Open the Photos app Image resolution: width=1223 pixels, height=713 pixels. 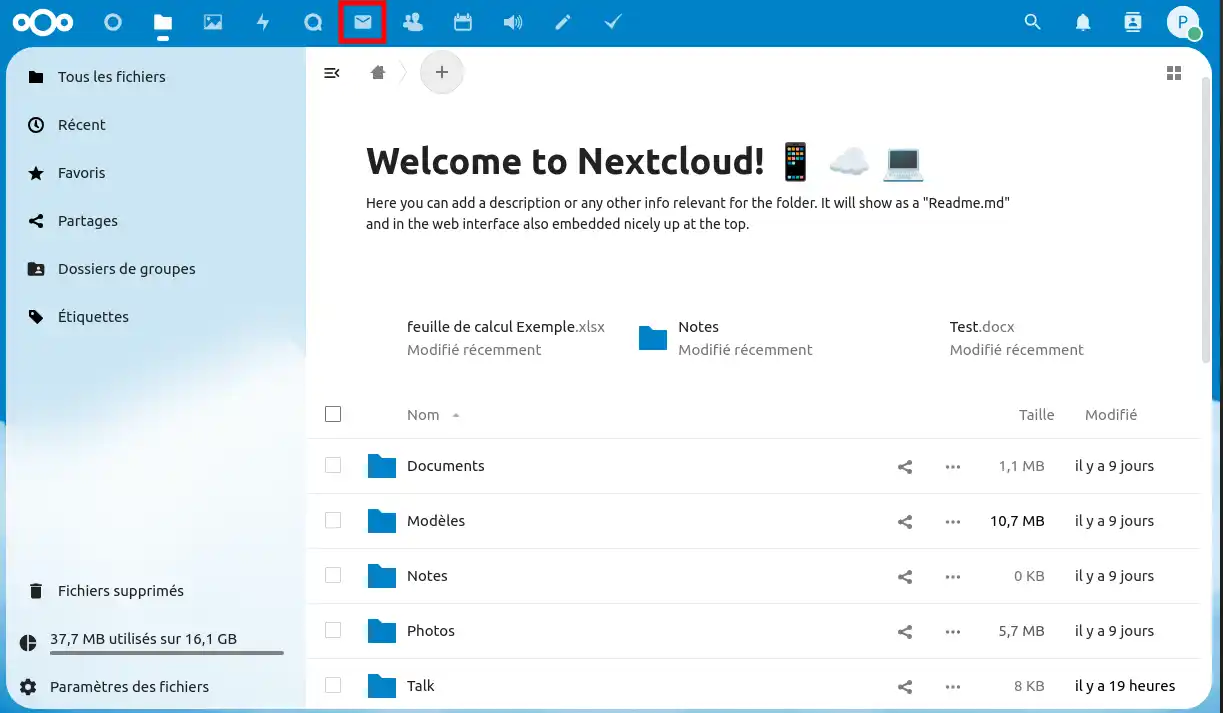(213, 21)
